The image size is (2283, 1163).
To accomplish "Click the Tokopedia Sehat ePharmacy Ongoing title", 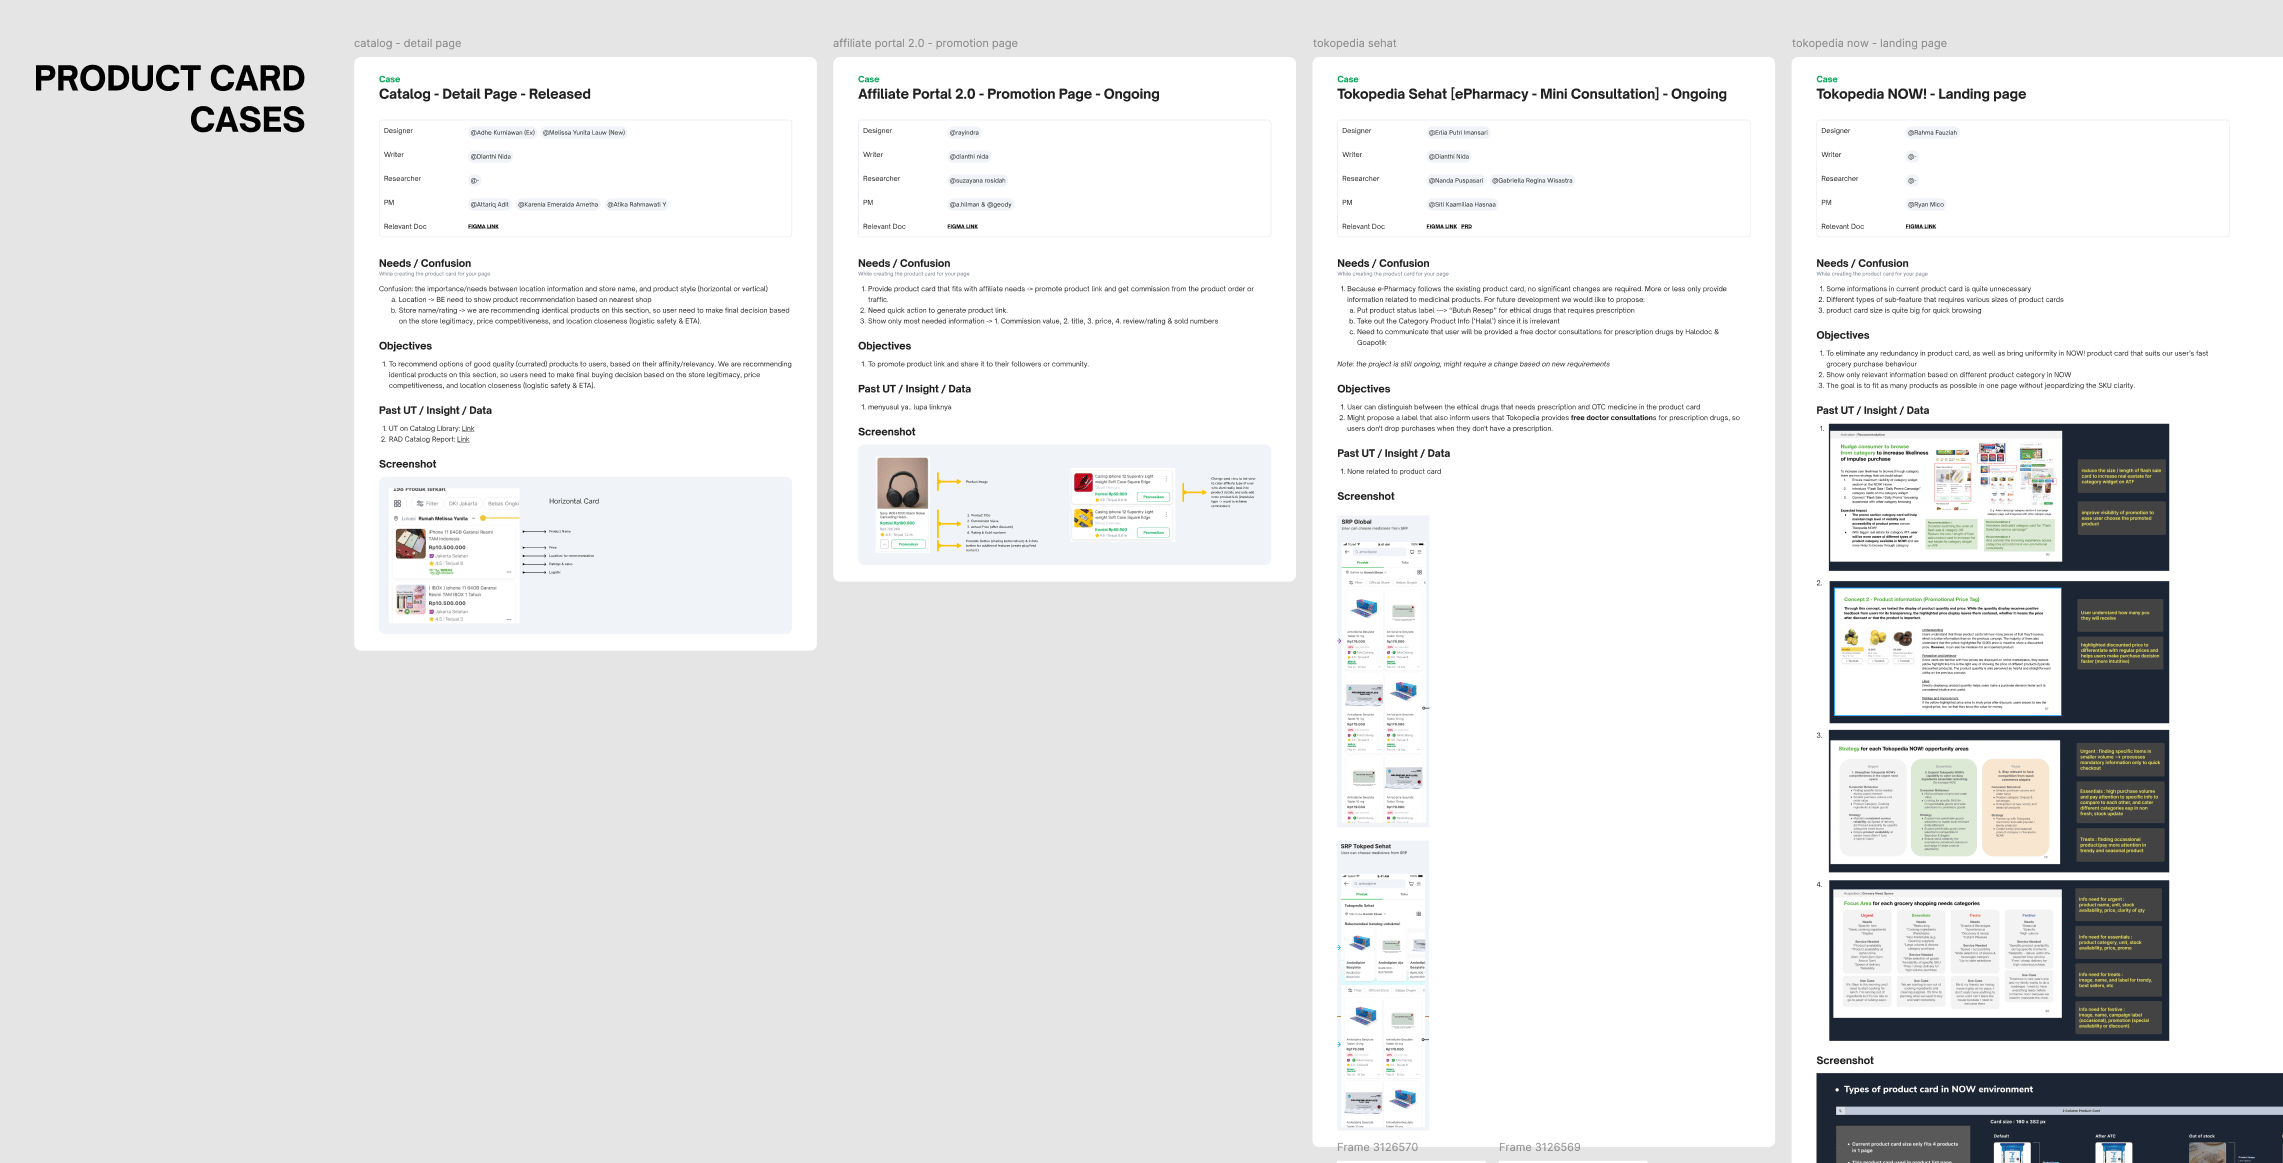I will tap(1531, 94).
